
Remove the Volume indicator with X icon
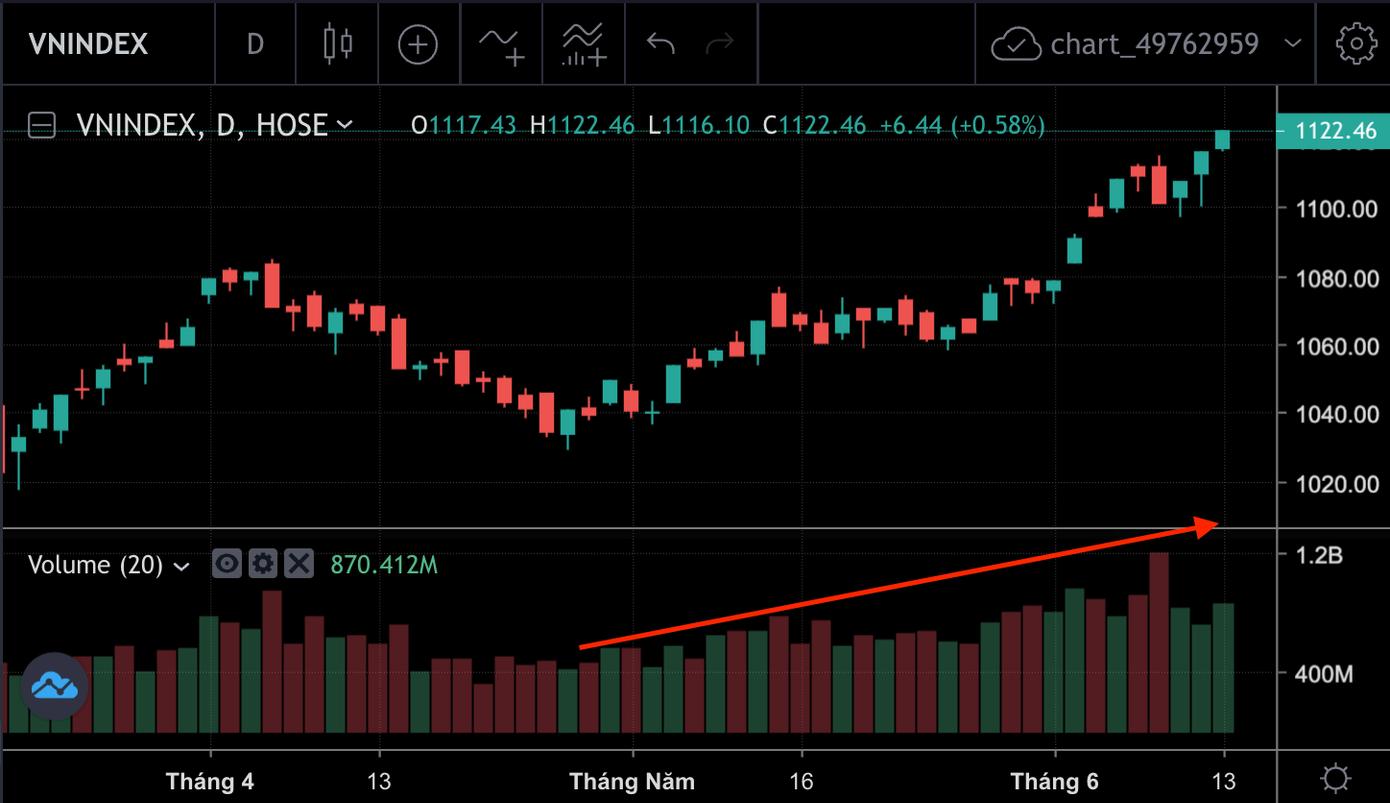pyautogui.click(x=298, y=564)
